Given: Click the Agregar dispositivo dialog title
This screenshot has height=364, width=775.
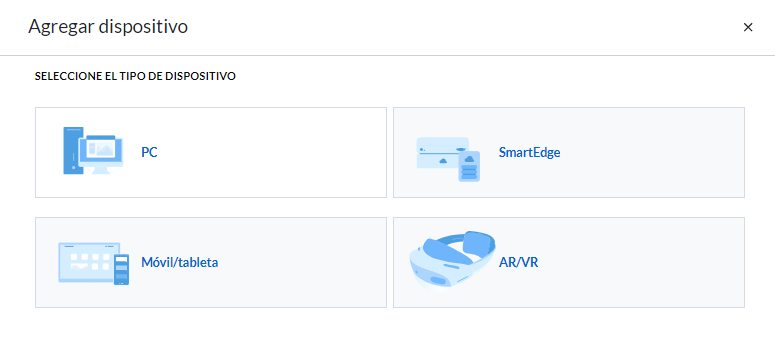Looking at the screenshot, I should pos(108,27).
